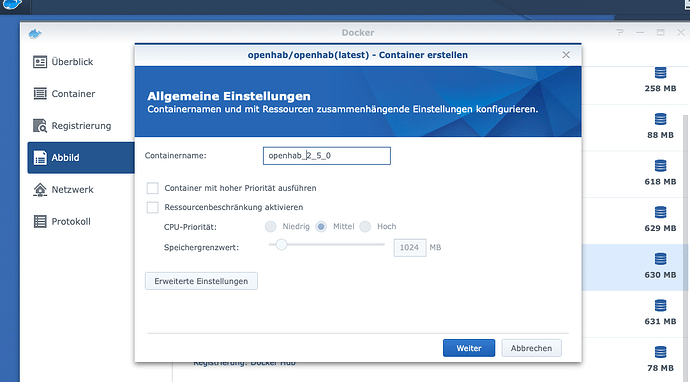Open Erweiterte Einstellungen

201,281
